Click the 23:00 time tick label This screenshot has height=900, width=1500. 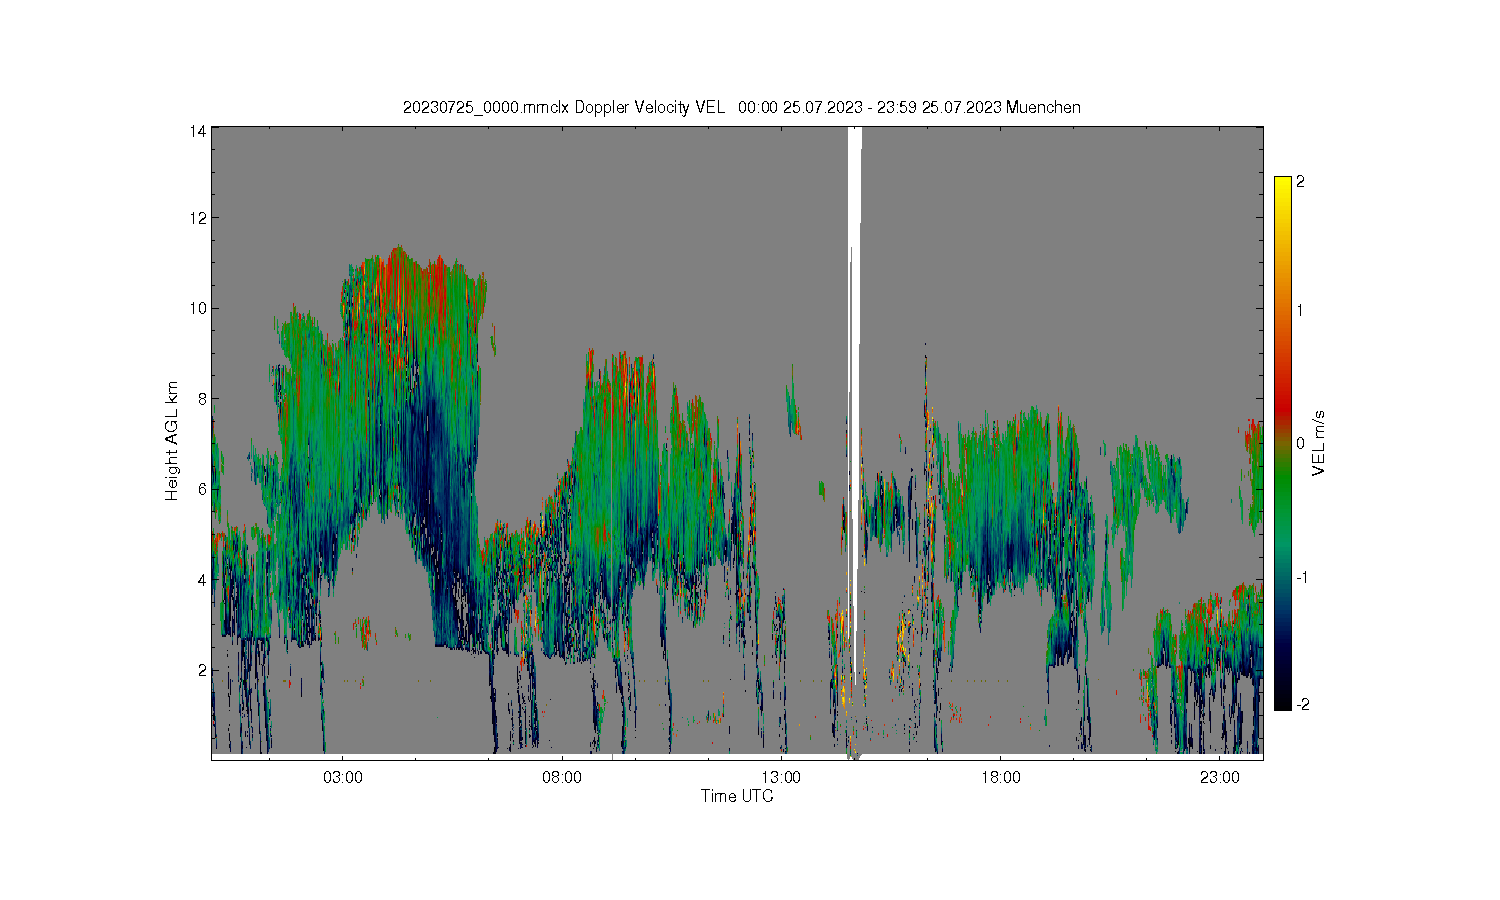pyautogui.click(x=1219, y=777)
